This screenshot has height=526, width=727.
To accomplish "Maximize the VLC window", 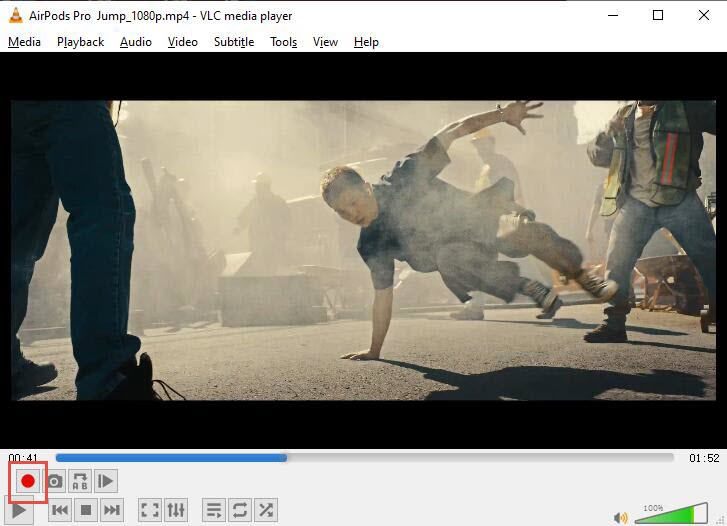I will [x=658, y=15].
